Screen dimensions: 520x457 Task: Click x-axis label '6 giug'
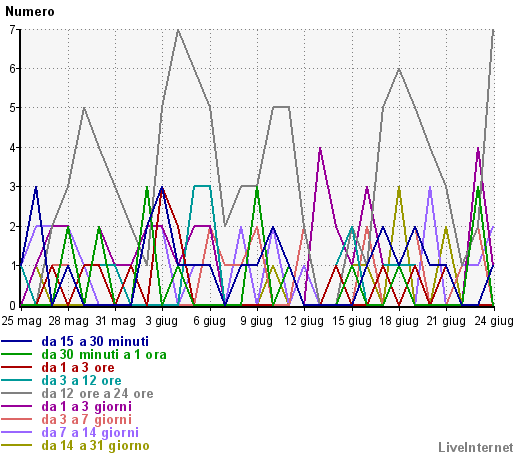(x=210, y=321)
